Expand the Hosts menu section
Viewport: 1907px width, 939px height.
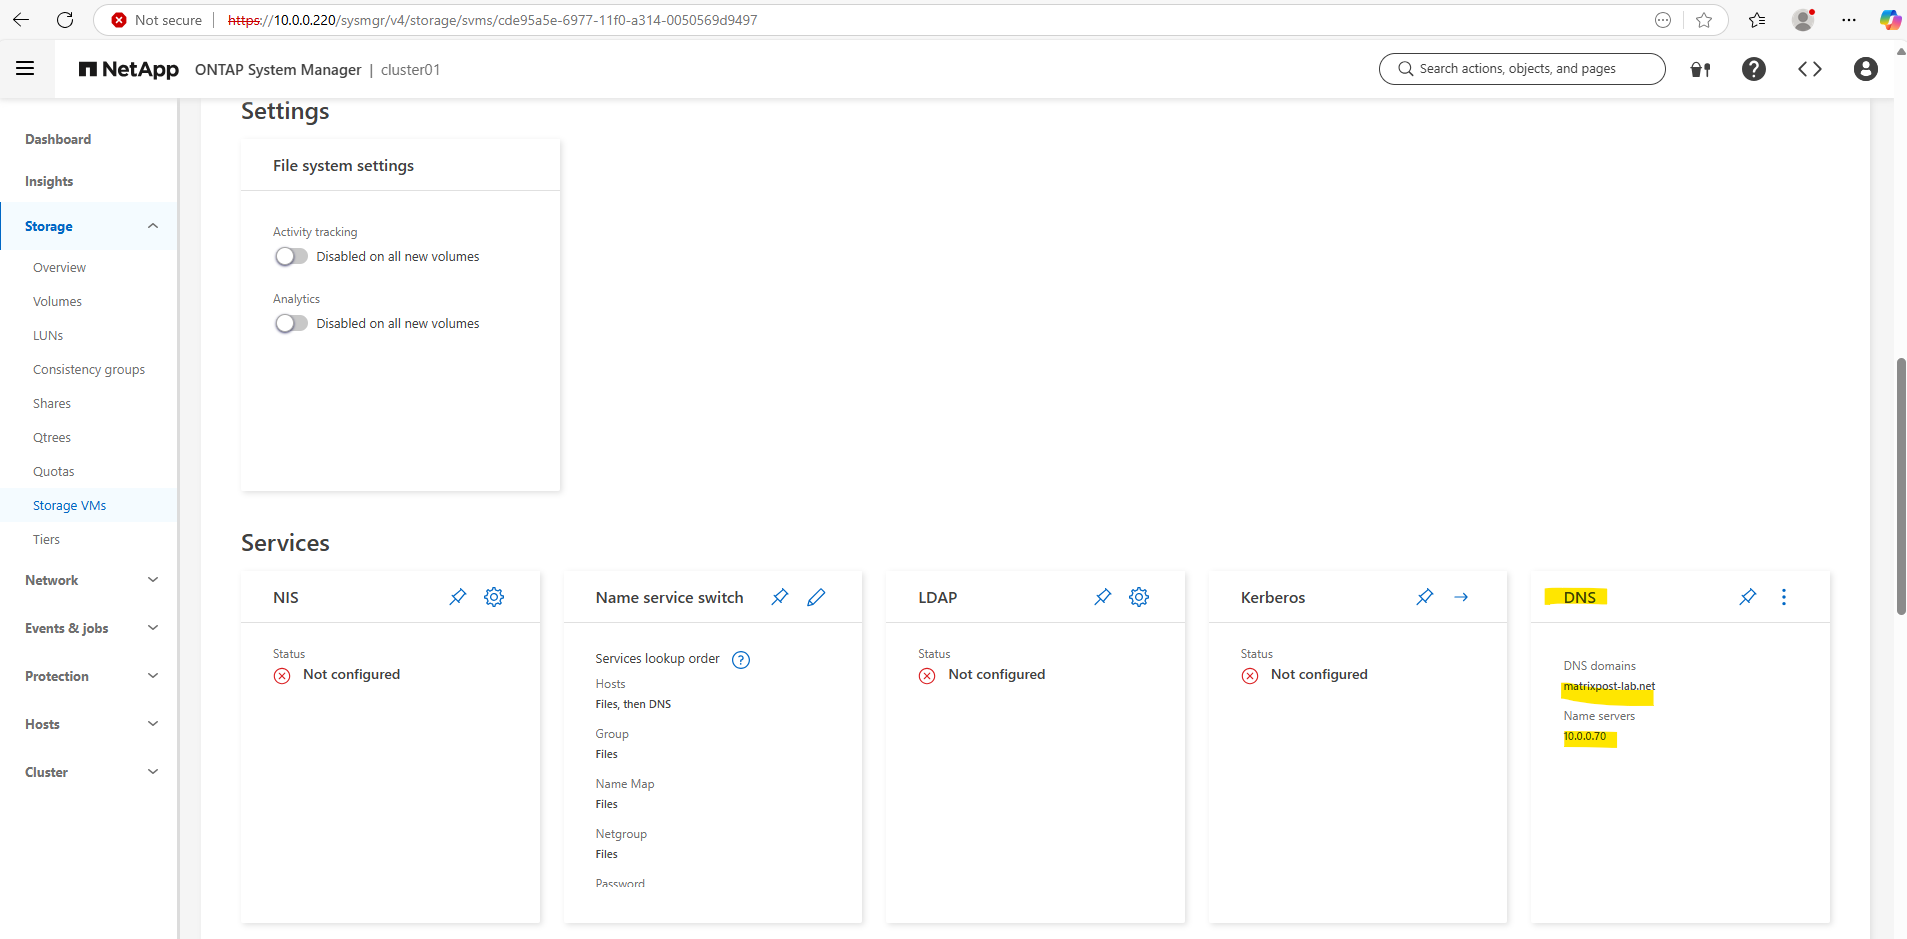tap(153, 724)
